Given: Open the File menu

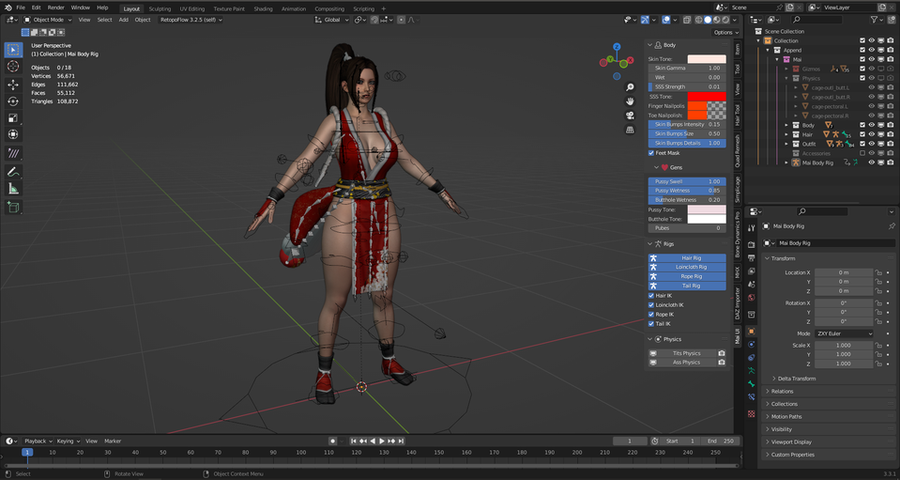Looking at the screenshot, I should (x=21, y=8).
